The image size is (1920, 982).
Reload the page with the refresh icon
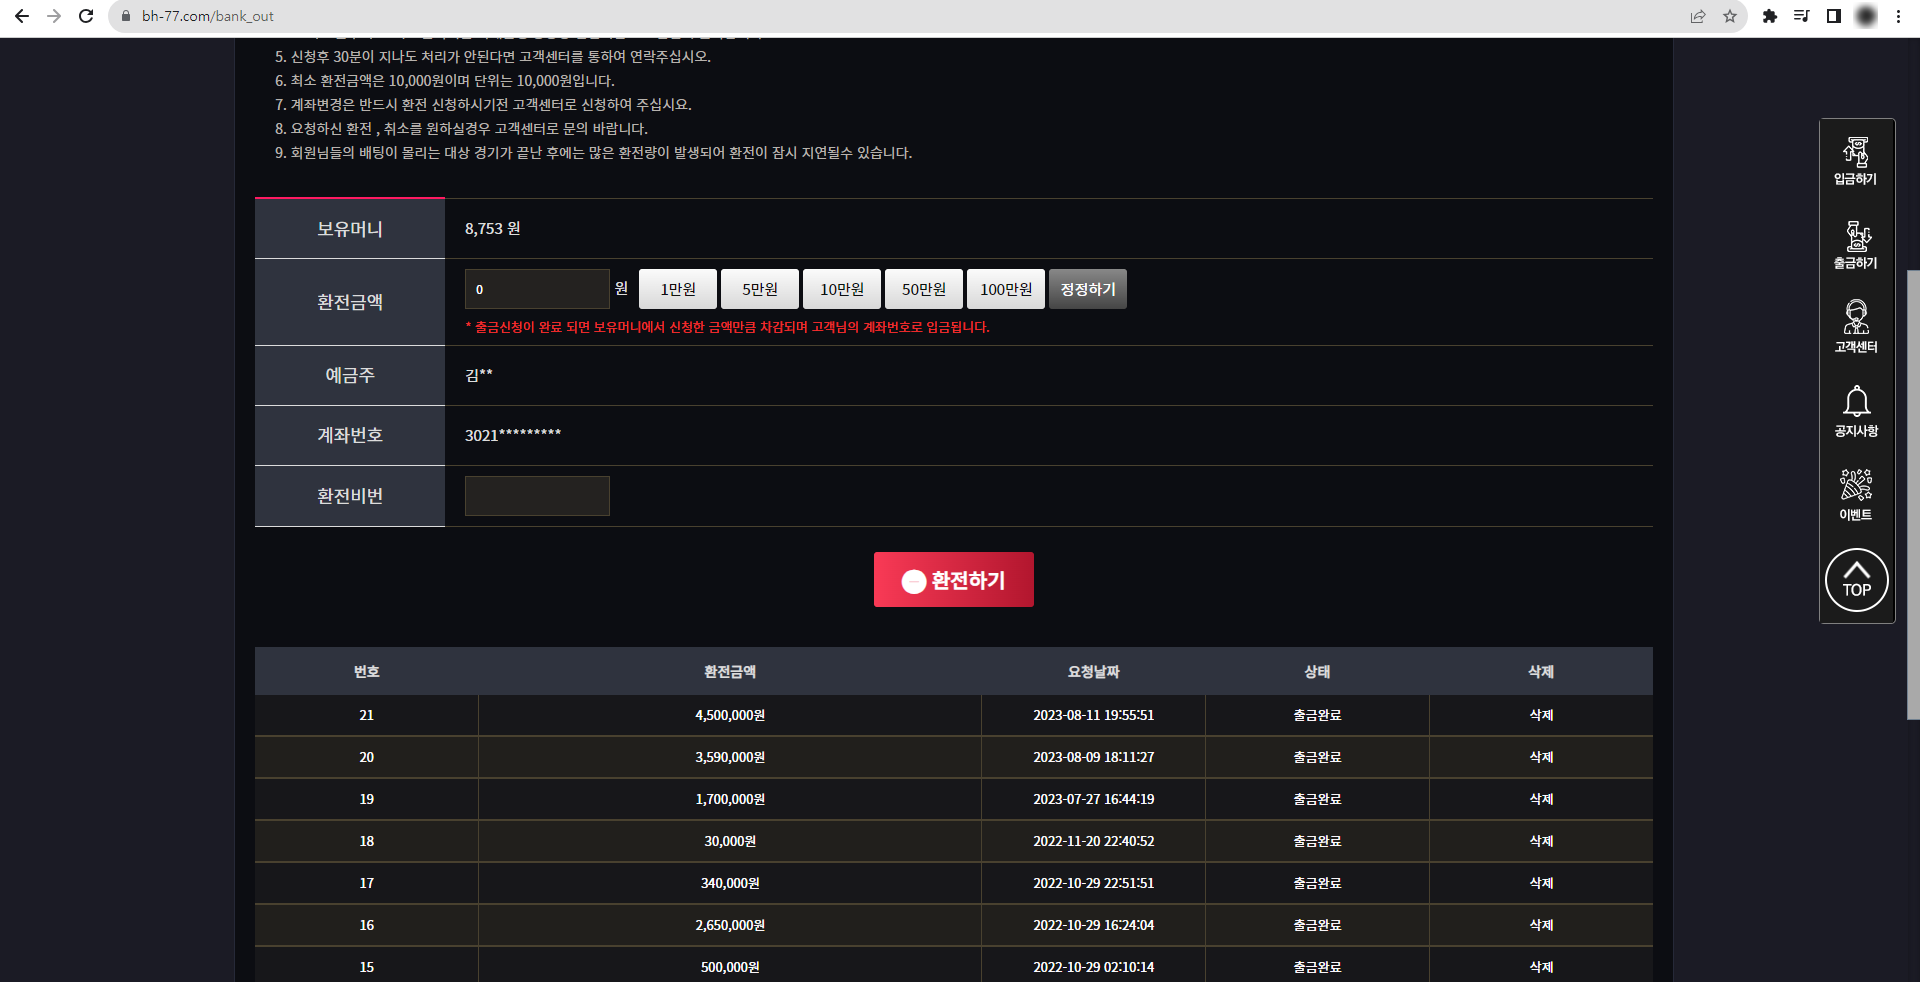pyautogui.click(x=86, y=16)
